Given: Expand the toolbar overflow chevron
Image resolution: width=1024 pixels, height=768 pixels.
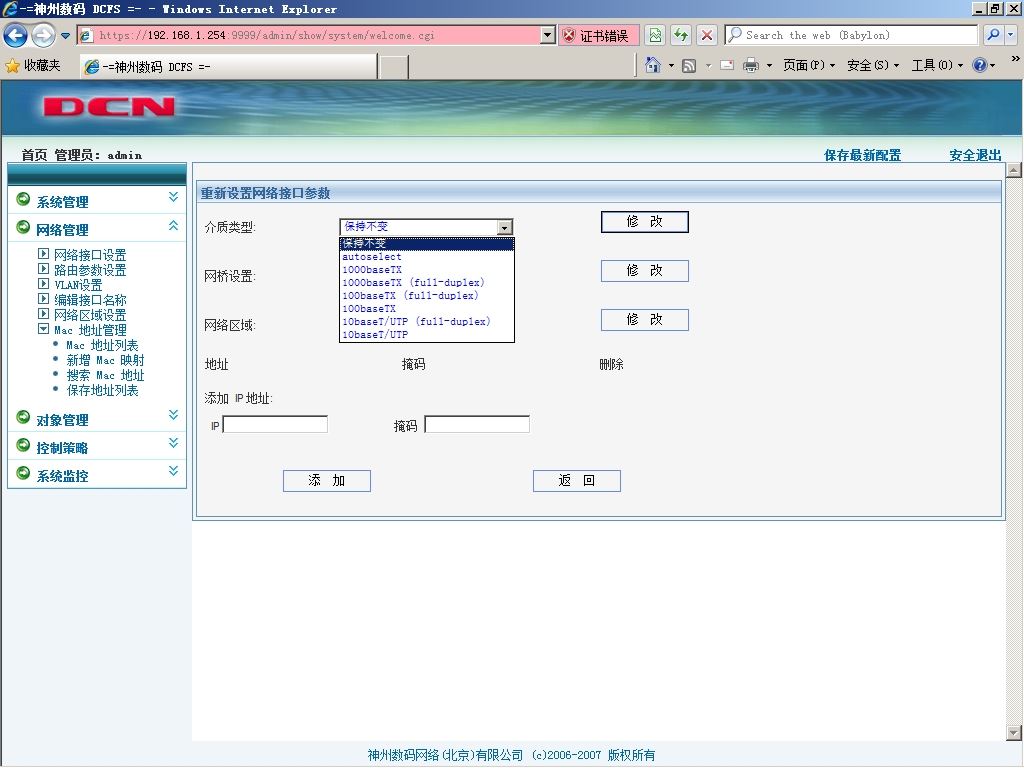Looking at the screenshot, I should click(1016, 59).
